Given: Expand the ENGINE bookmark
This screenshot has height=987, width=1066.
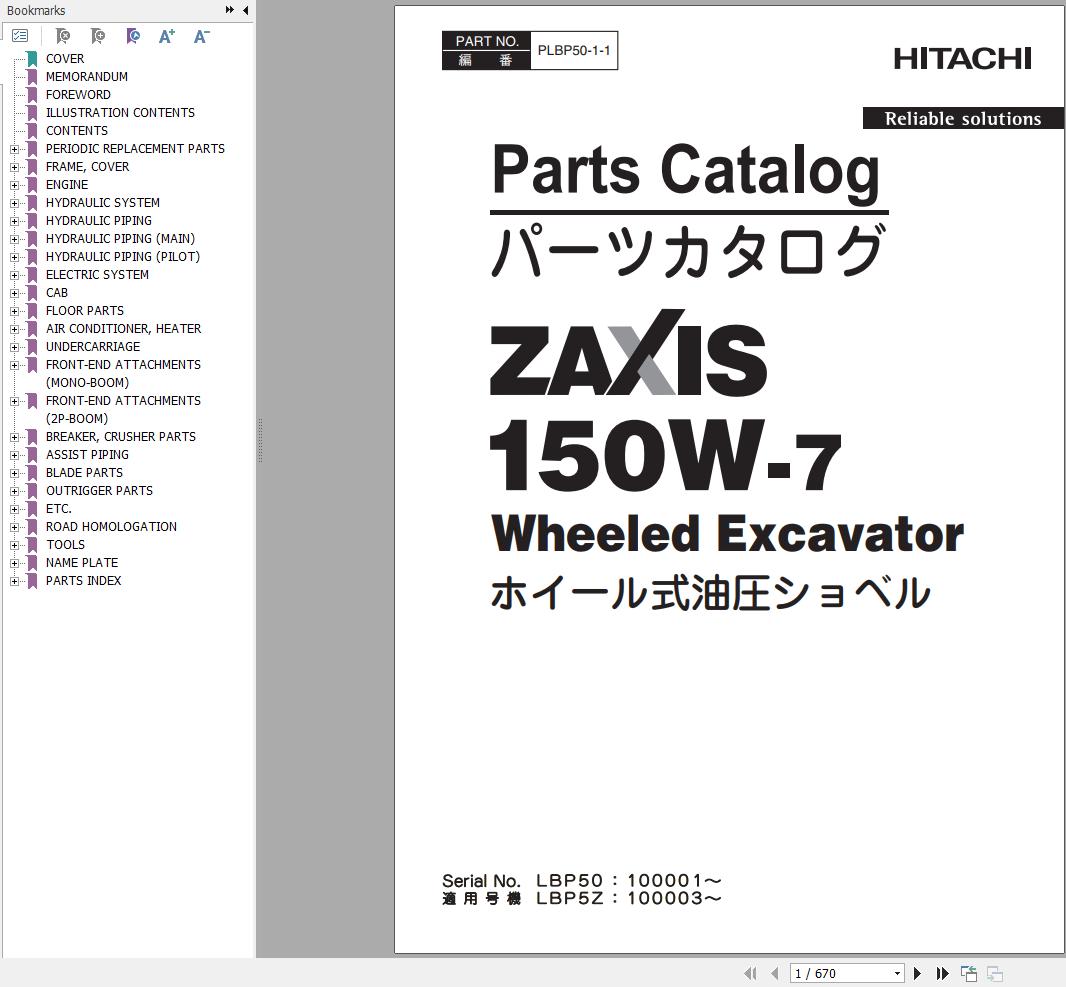Looking at the screenshot, I should [x=14, y=185].
